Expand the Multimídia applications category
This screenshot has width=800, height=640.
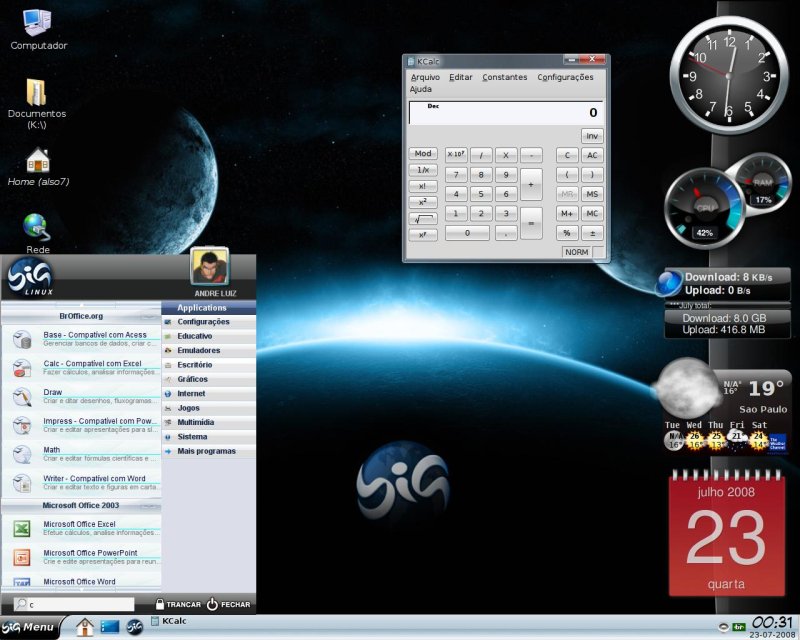[x=209, y=422]
